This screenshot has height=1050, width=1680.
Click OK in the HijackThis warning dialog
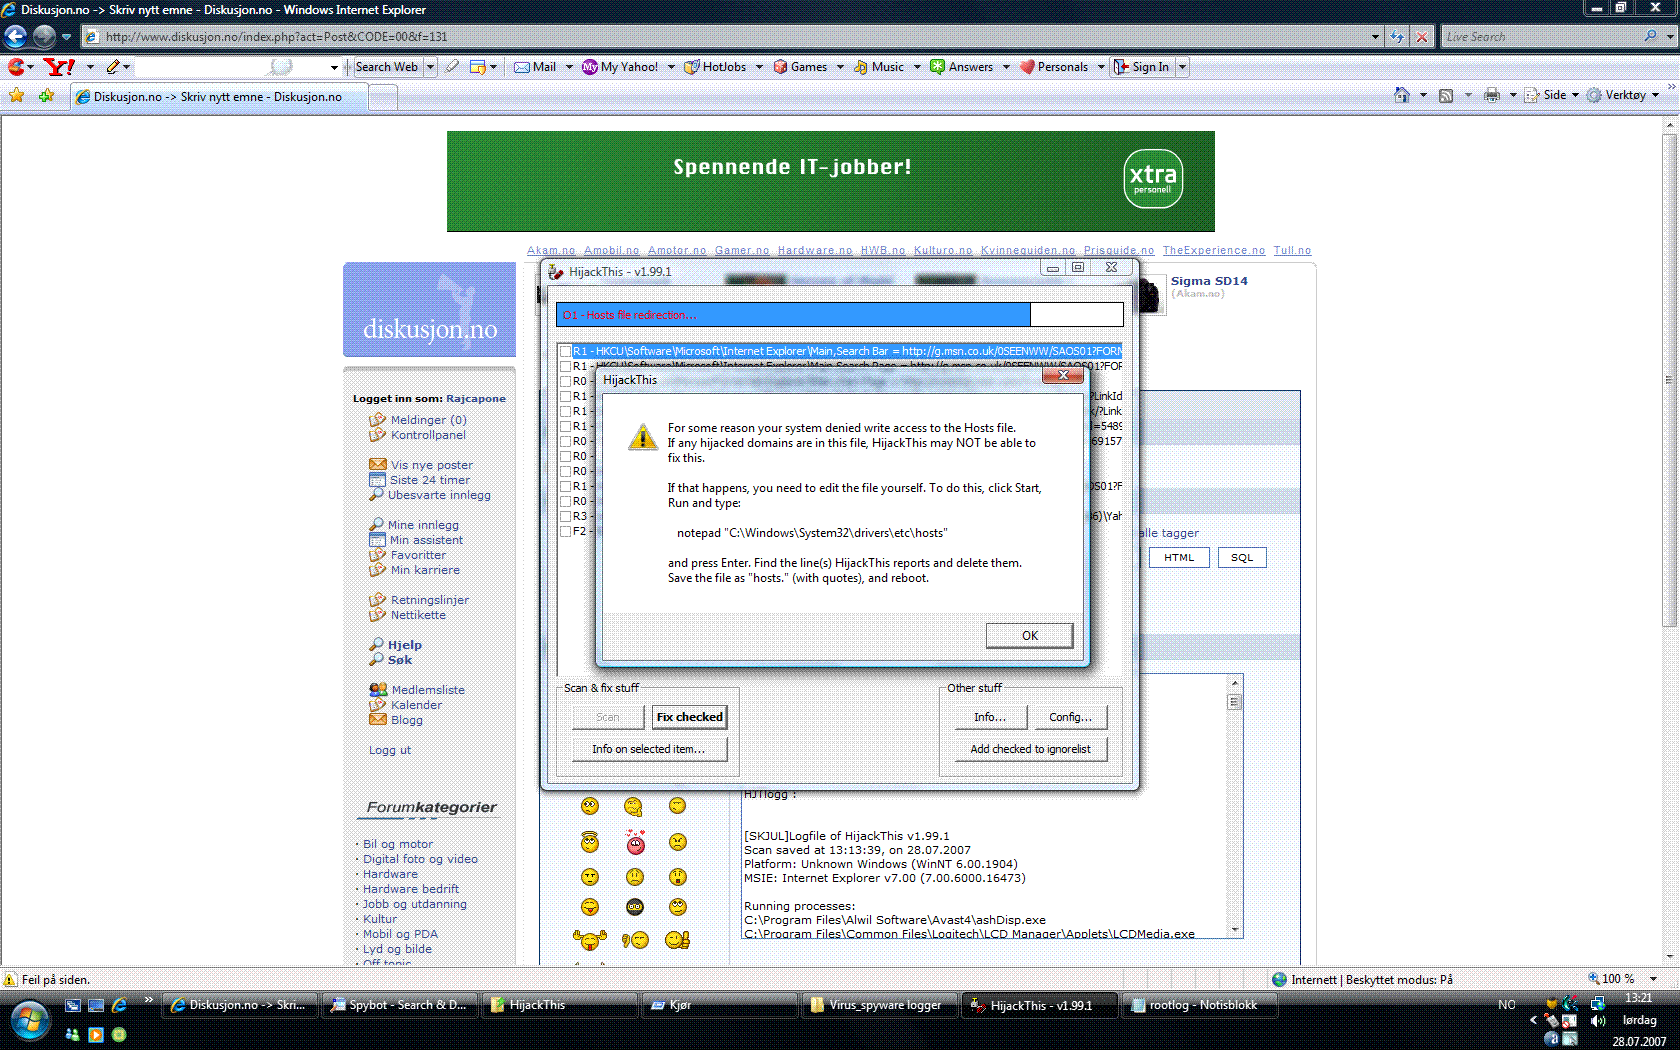coord(1029,636)
